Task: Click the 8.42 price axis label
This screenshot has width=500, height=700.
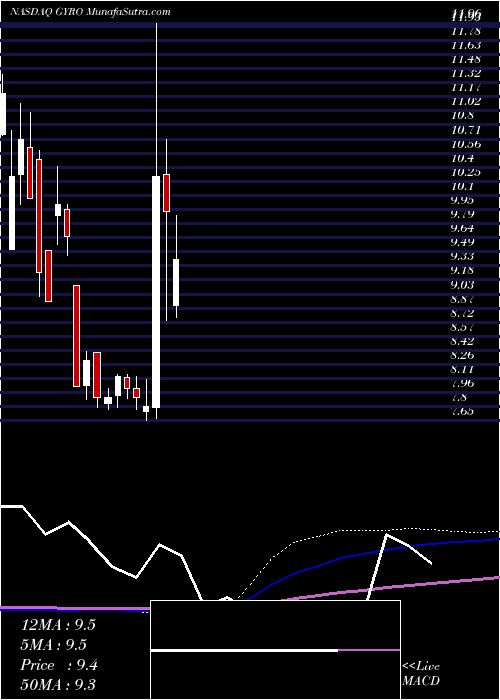Action: [462, 342]
